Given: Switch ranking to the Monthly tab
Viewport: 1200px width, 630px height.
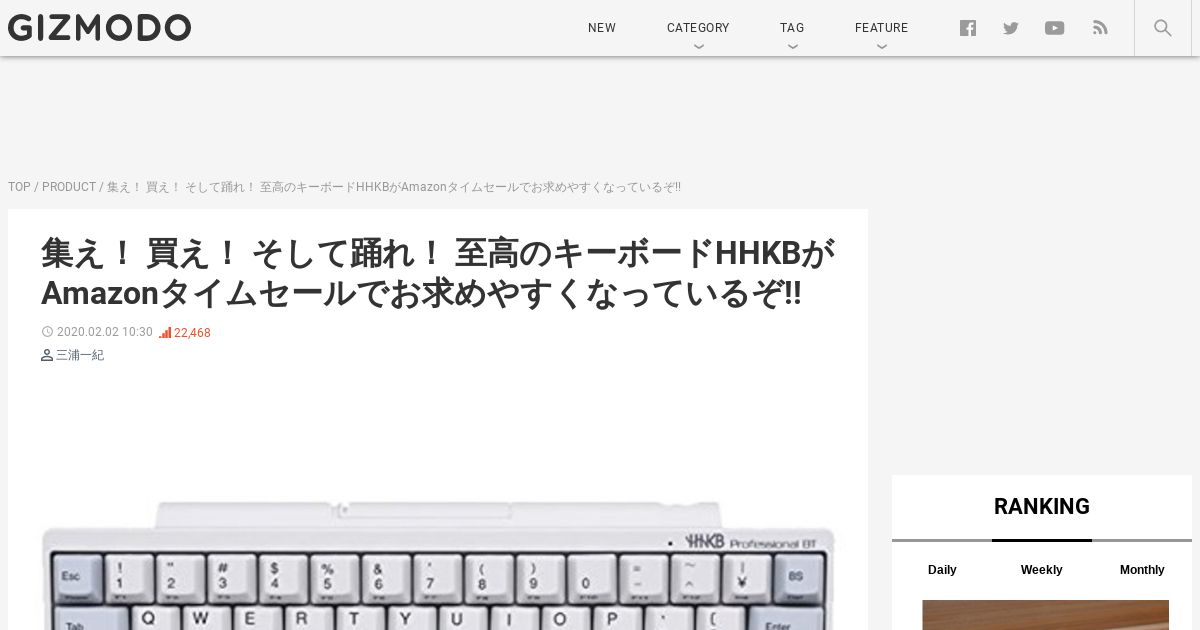Looking at the screenshot, I should [x=1142, y=570].
